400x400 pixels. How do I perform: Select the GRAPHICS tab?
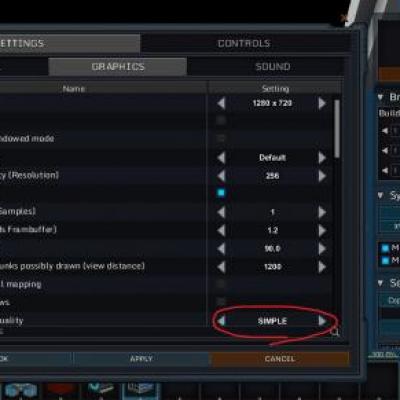click(x=118, y=67)
